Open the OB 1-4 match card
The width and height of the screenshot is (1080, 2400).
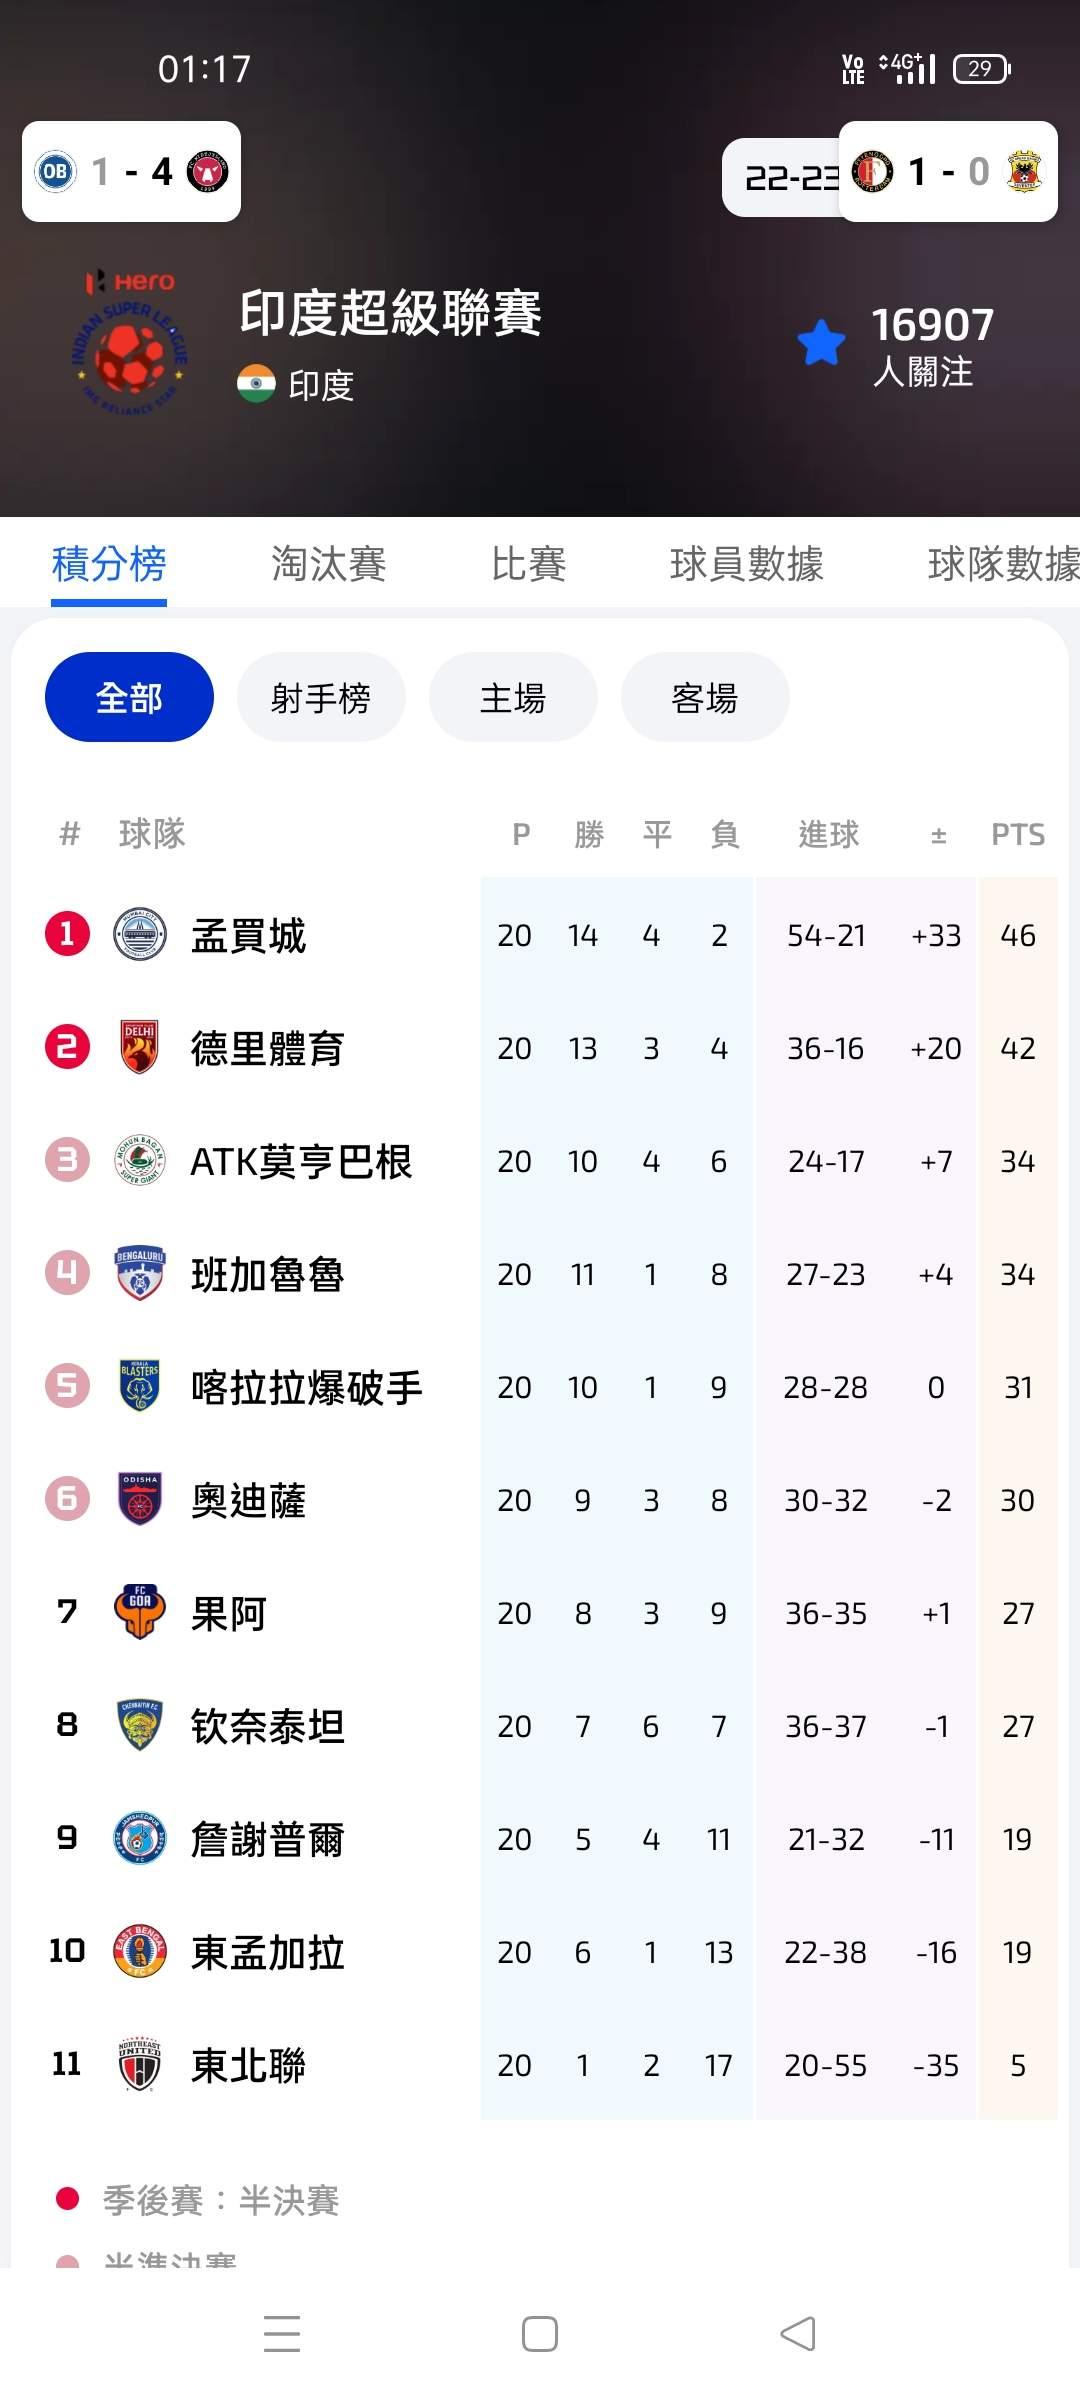click(x=131, y=172)
